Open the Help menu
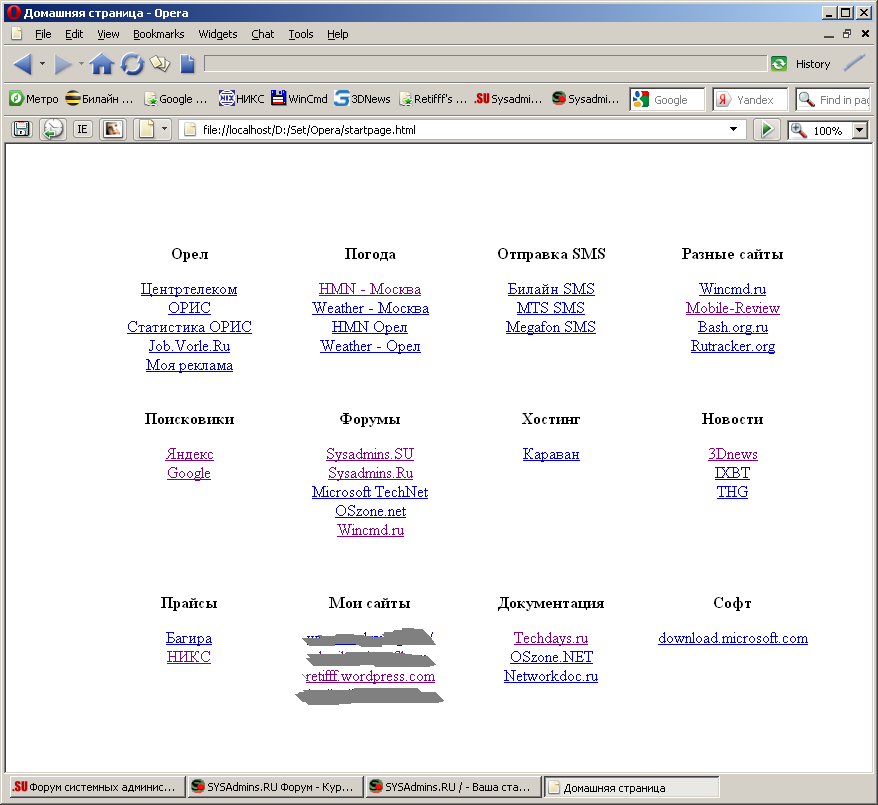The image size is (878, 805). [338, 34]
